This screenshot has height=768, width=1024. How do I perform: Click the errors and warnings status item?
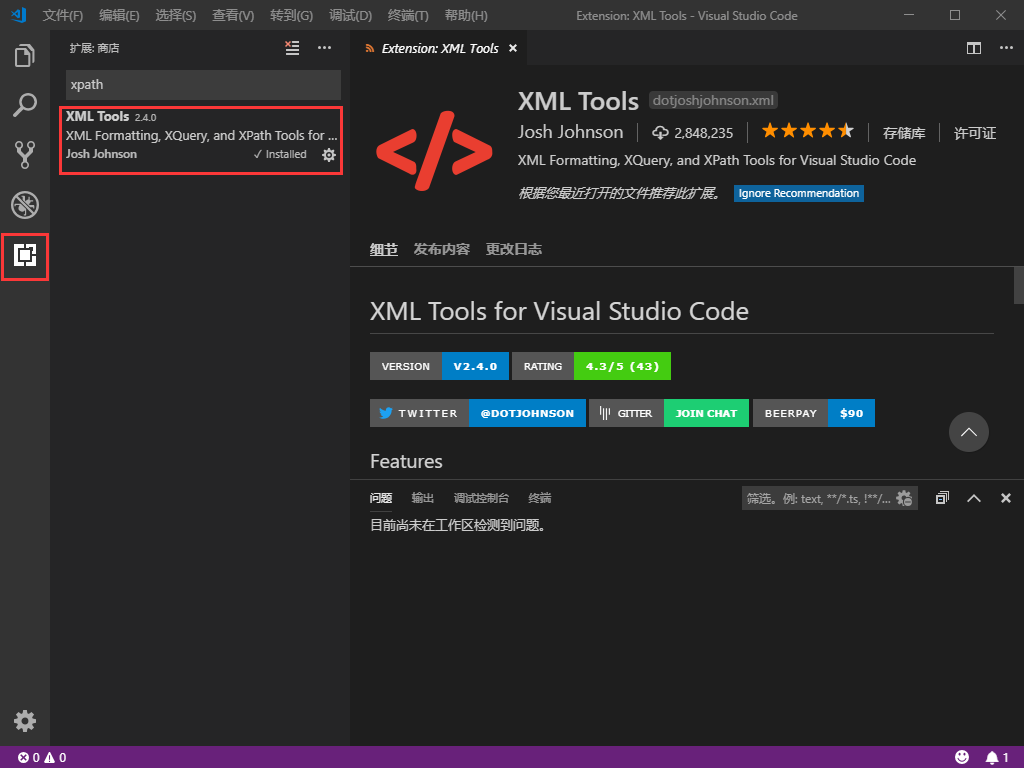pos(42,758)
